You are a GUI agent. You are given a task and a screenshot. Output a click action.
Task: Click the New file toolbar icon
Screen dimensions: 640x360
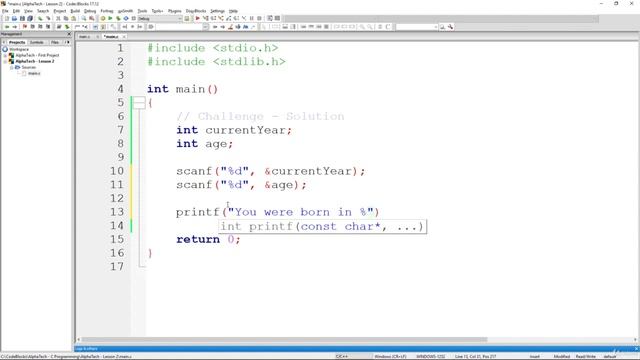coord(7,18)
